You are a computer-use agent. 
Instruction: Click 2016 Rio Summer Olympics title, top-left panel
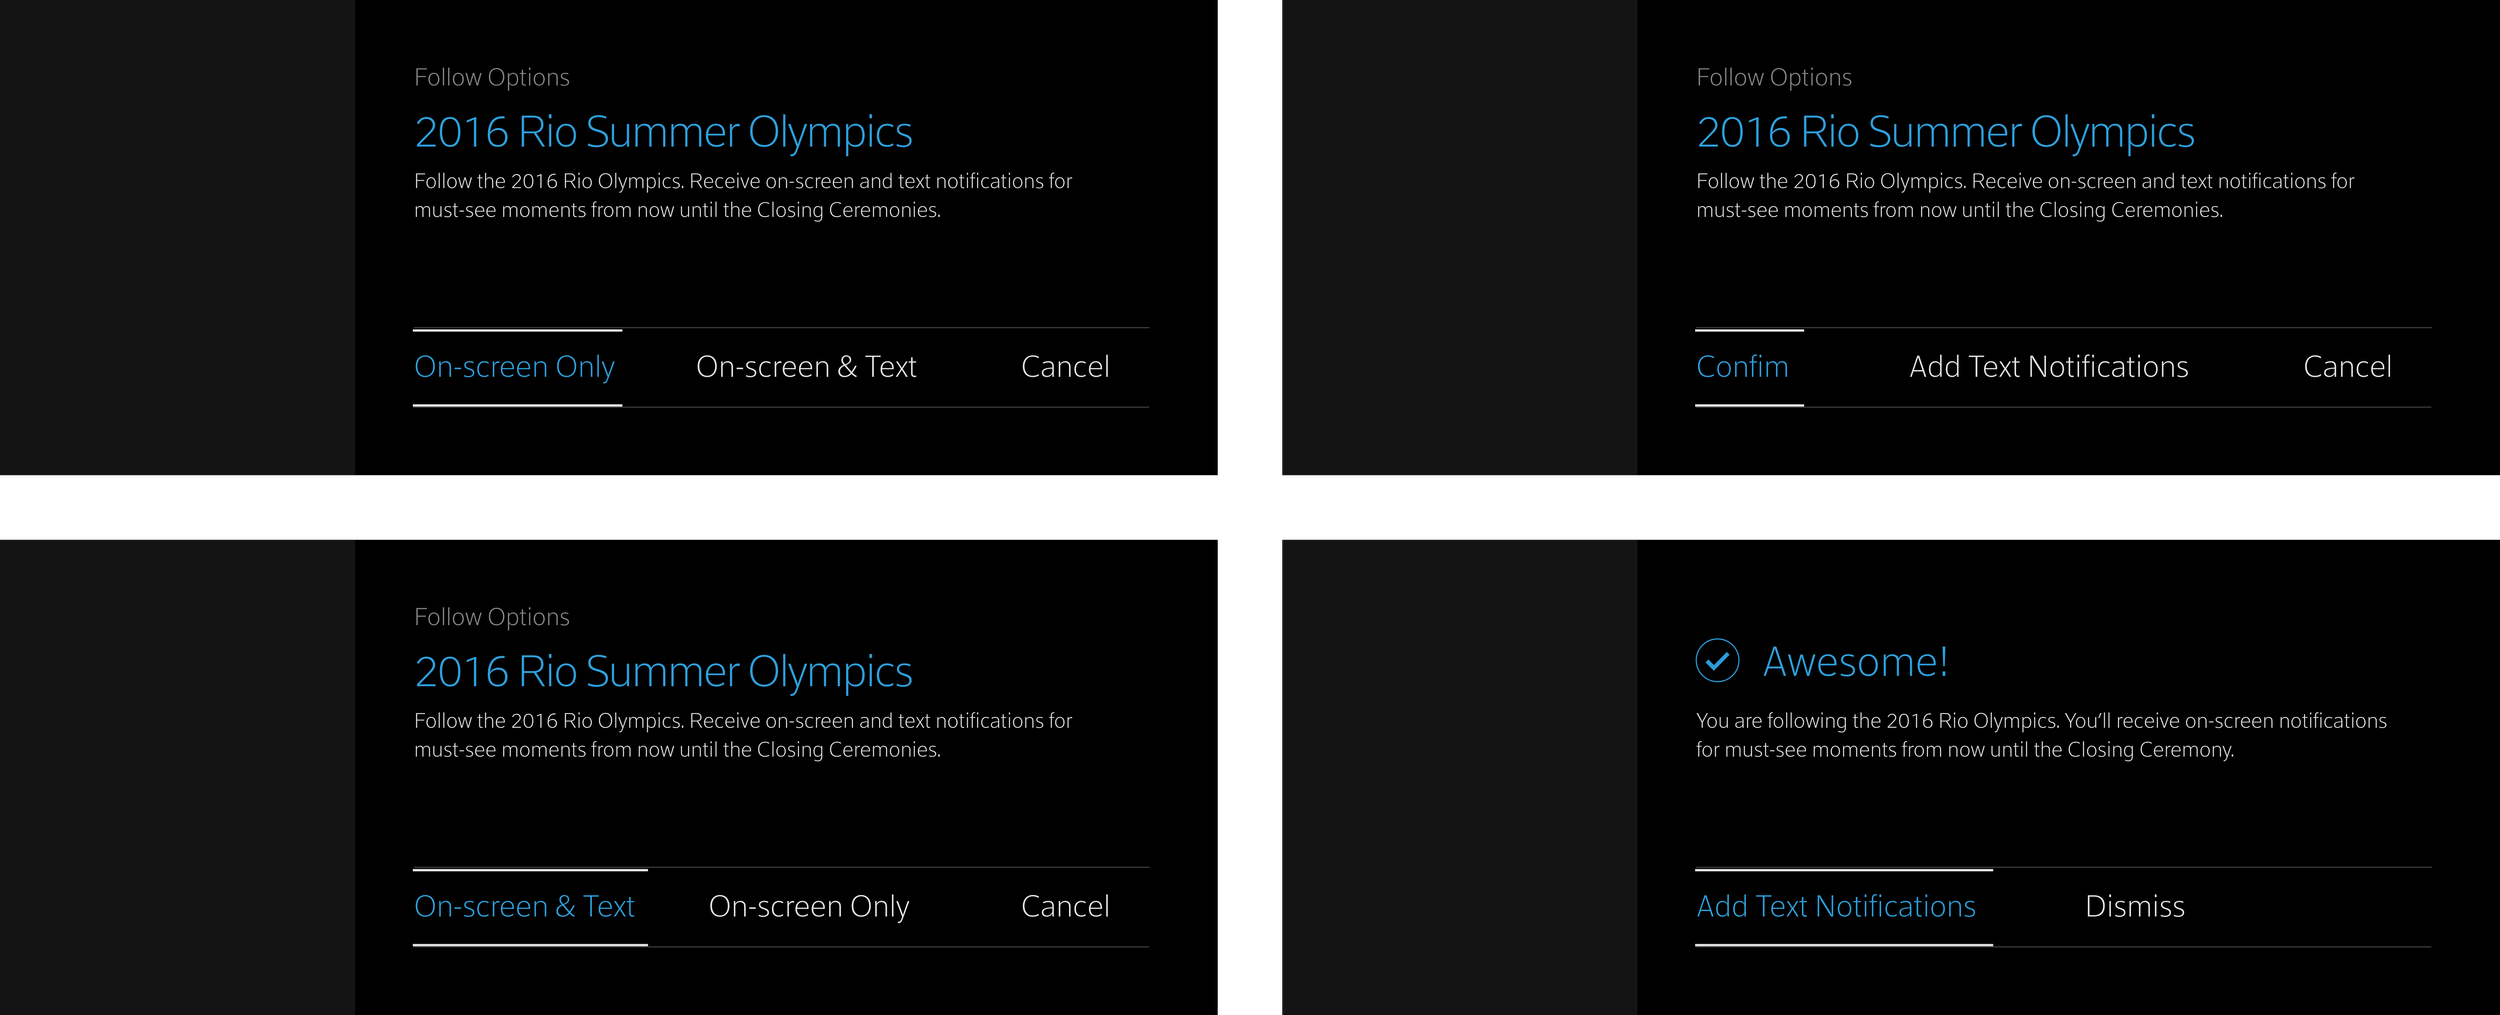click(x=663, y=133)
